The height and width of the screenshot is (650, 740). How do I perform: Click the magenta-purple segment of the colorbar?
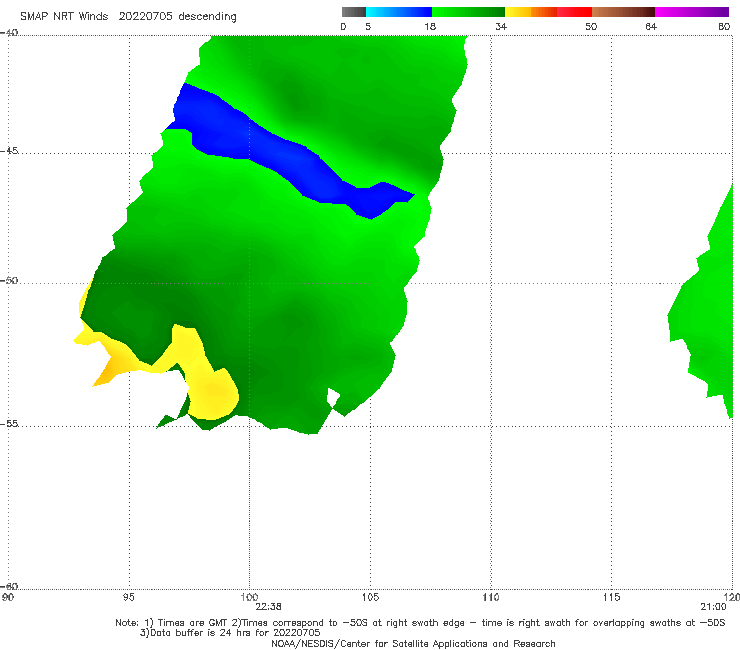(x=692, y=12)
